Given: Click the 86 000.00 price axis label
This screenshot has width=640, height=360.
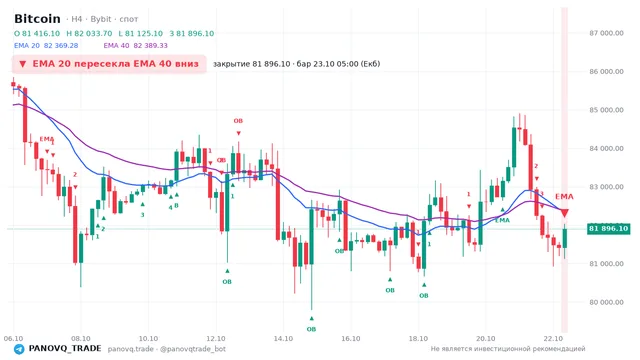Looking at the screenshot, I should 606,71.
